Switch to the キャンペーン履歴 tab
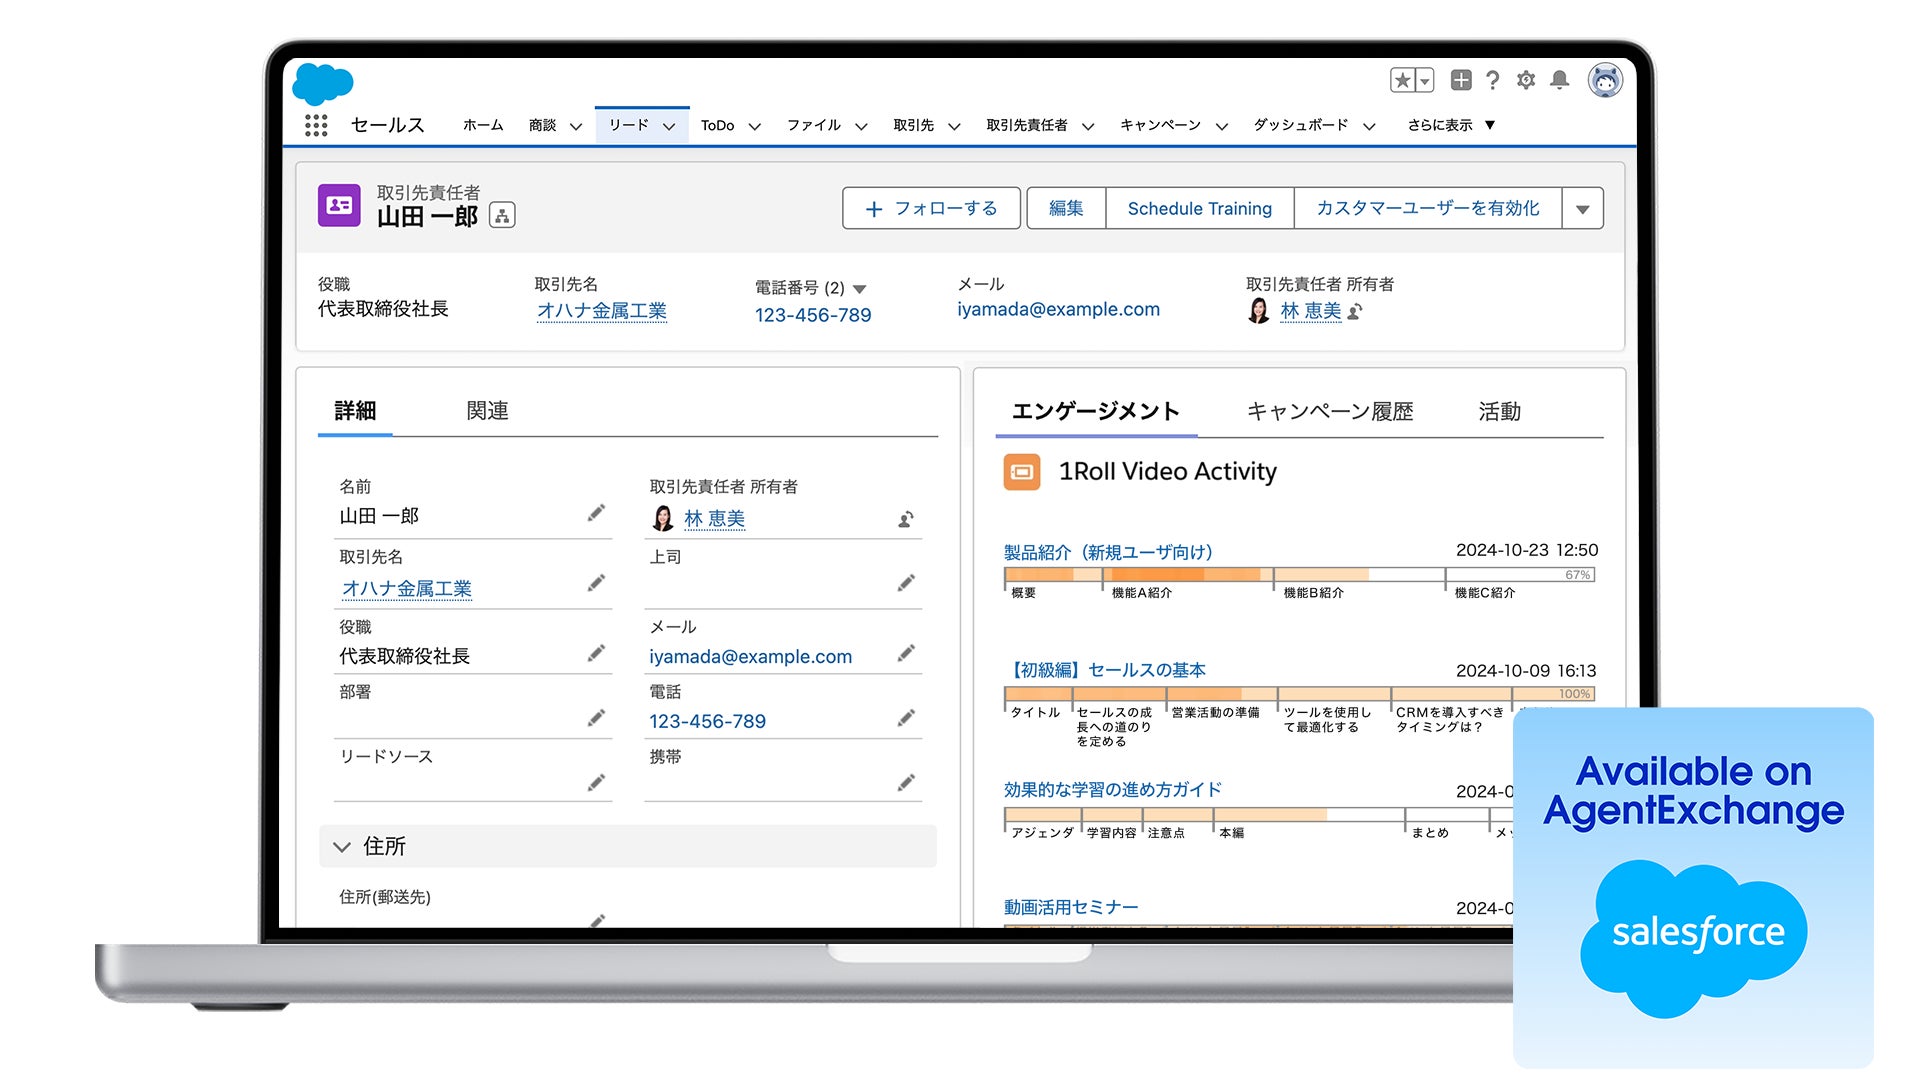Screen dimensions: 1920x1080 pyautogui.click(x=1330, y=411)
